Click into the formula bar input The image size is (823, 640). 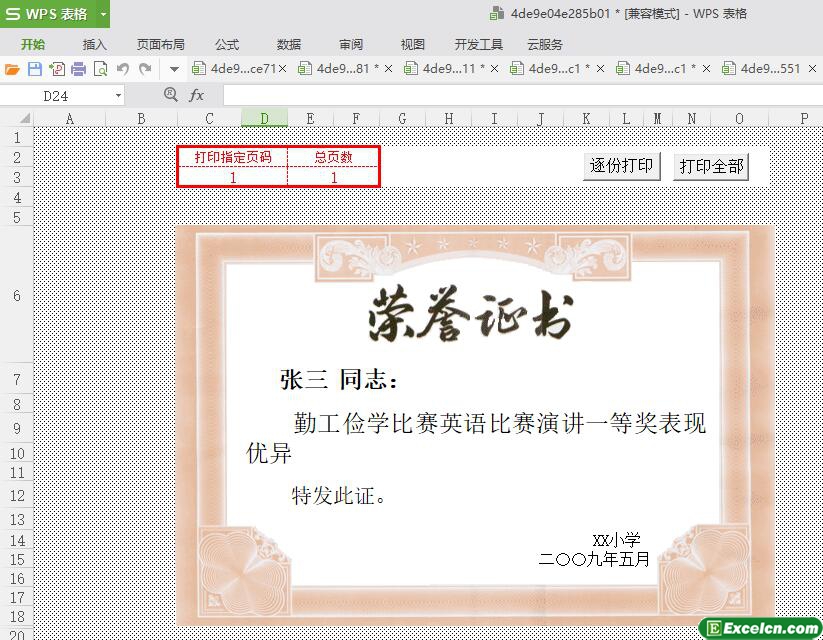[523, 96]
